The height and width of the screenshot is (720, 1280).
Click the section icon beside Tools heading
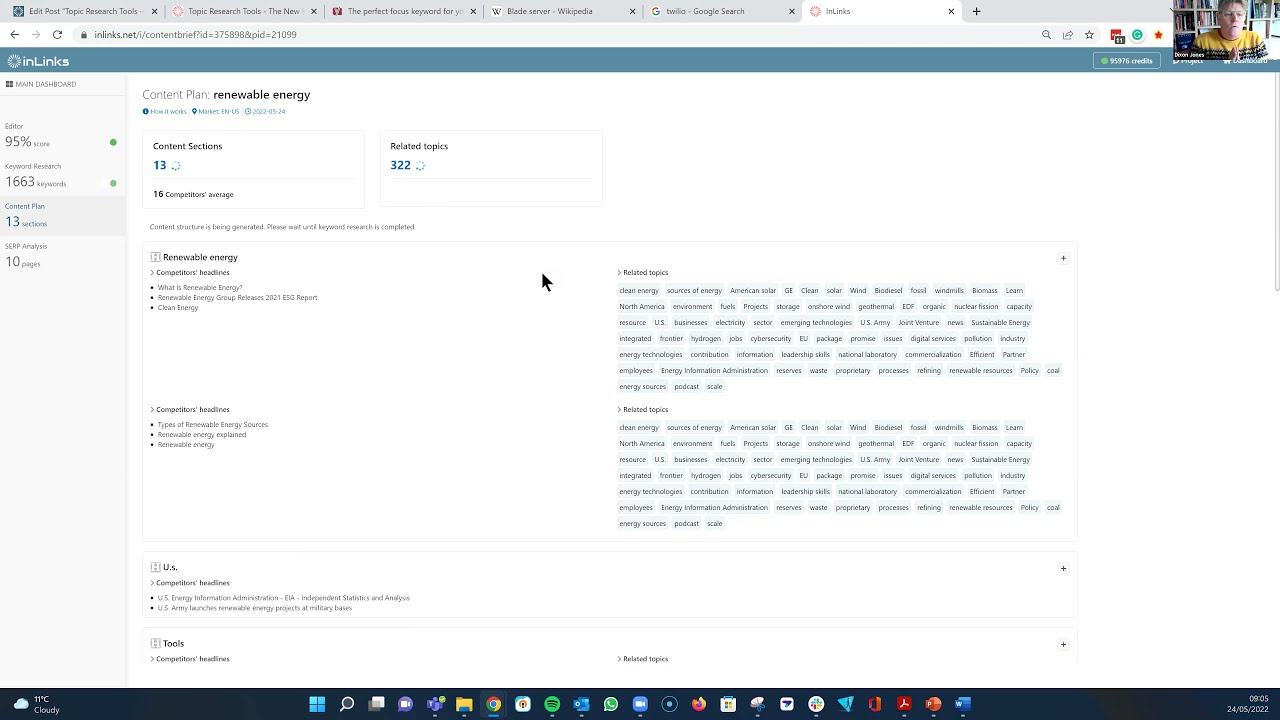(155, 643)
